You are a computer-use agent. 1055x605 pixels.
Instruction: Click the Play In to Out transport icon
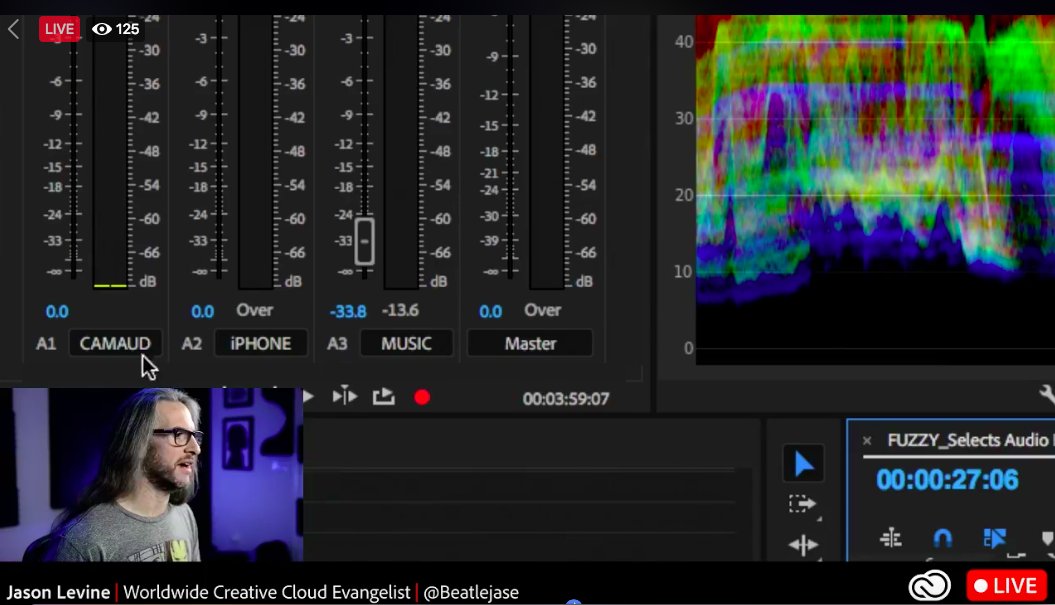click(346, 396)
